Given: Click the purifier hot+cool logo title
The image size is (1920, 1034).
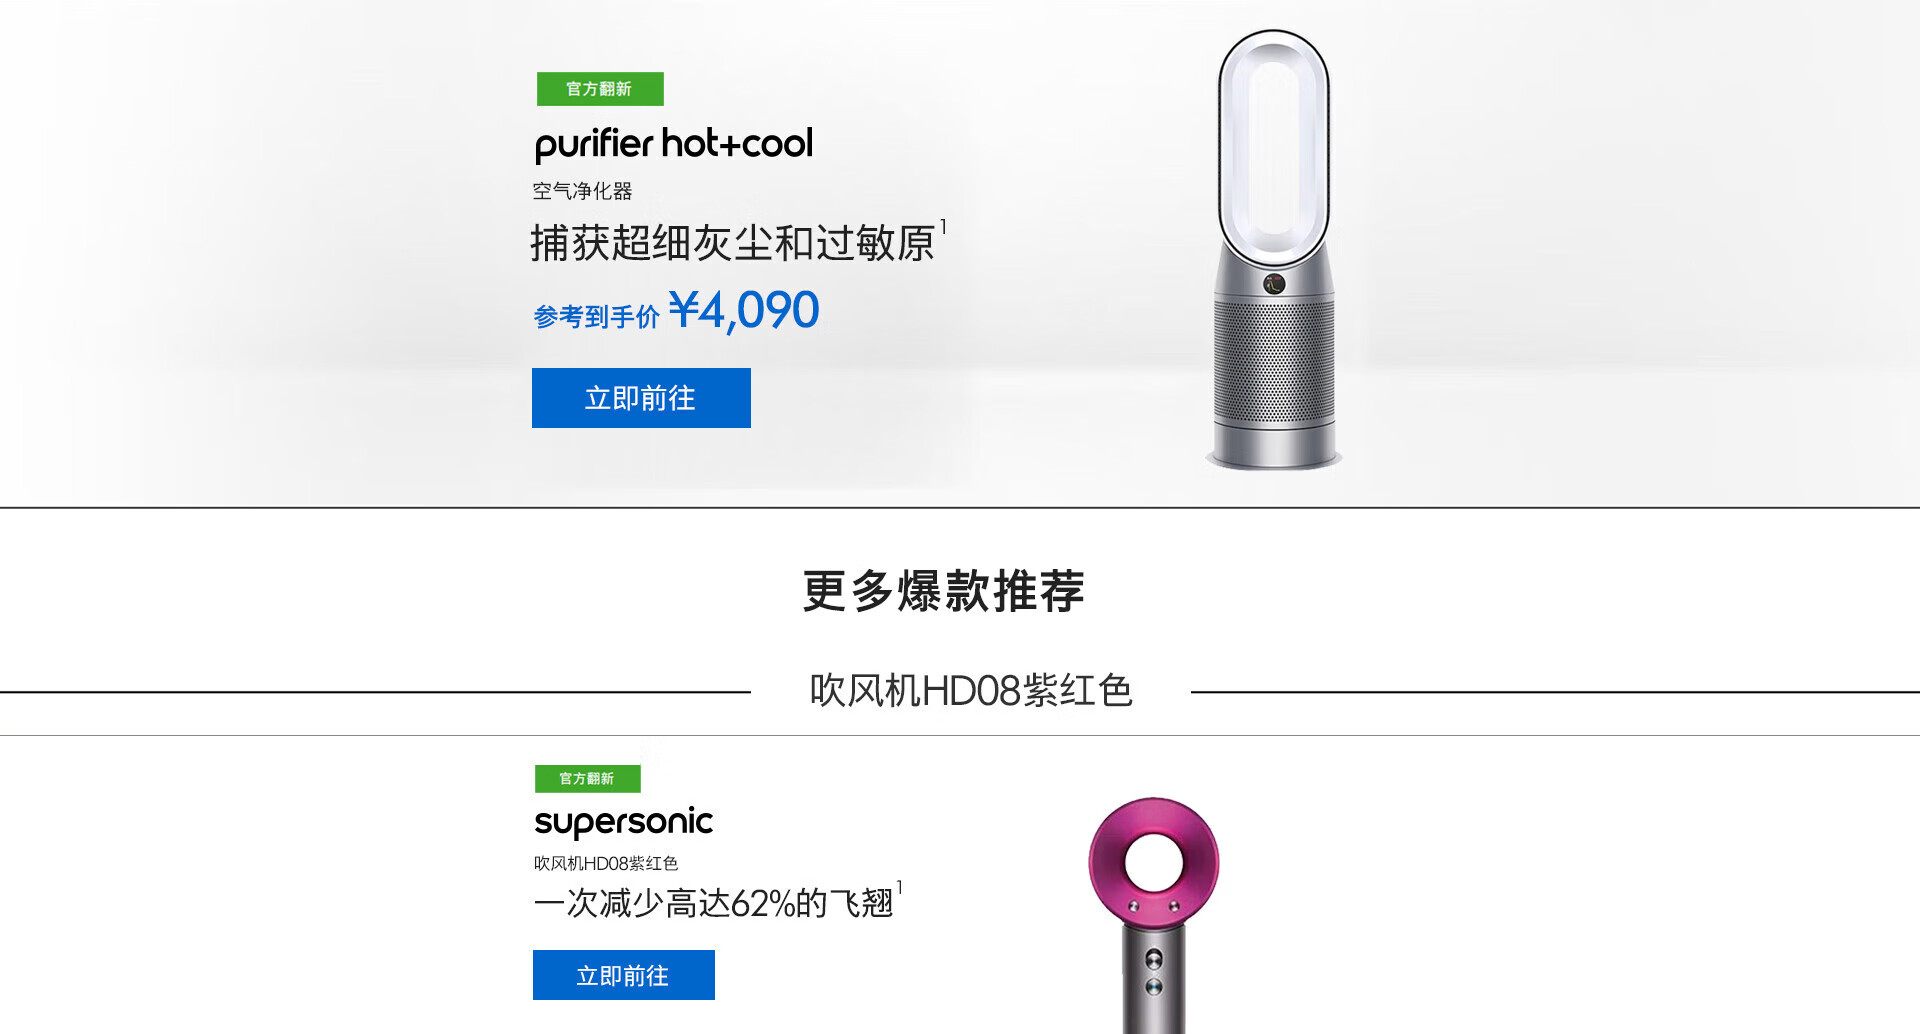Looking at the screenshot, I should [x=674, y=144].
